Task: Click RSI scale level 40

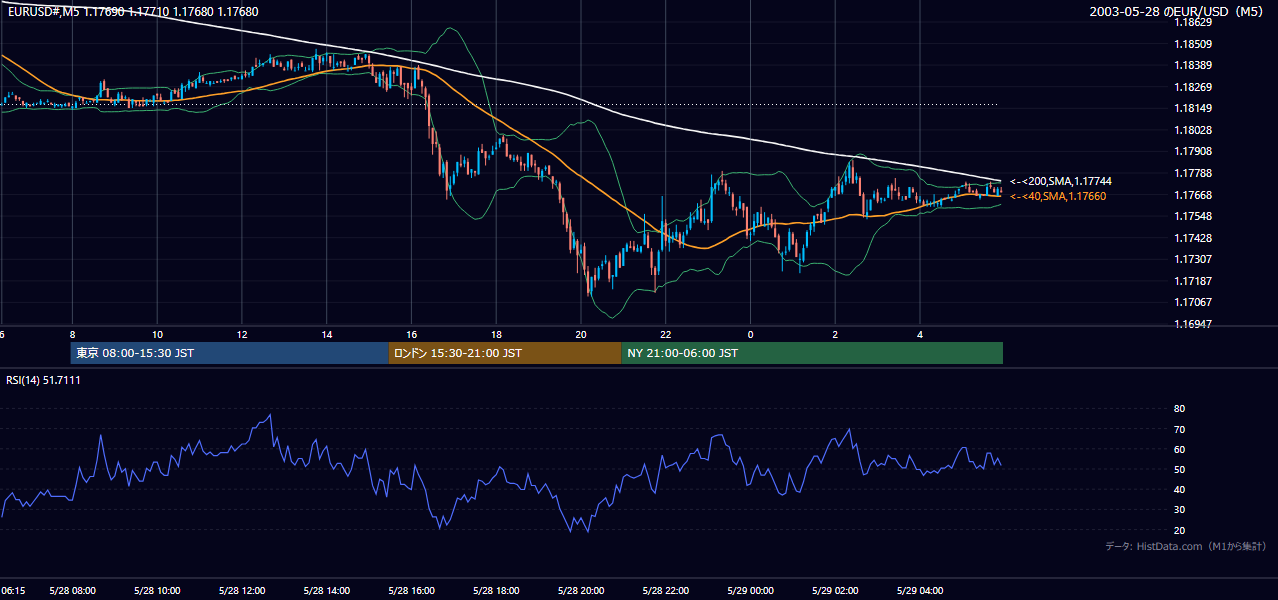Action: coord(1180,490)
